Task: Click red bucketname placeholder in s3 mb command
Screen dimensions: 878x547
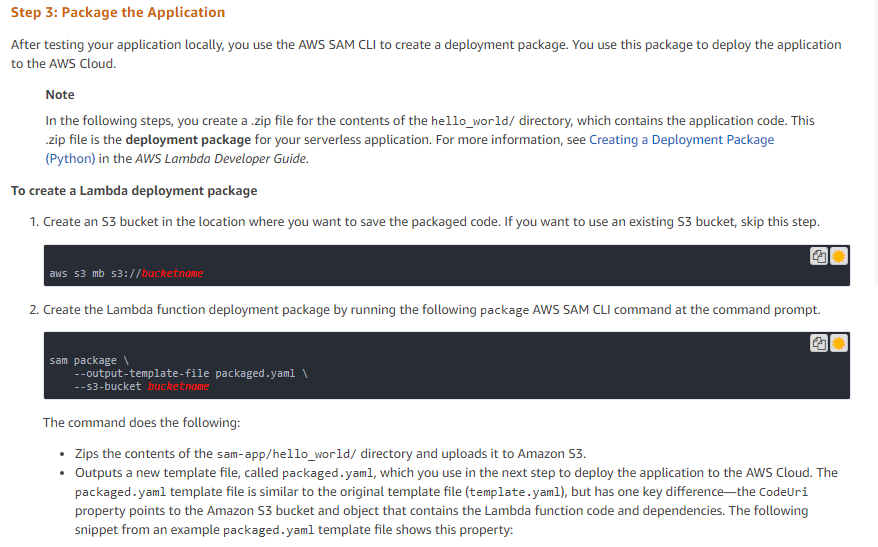Action: pyautogui.click(x=172, y=273)
